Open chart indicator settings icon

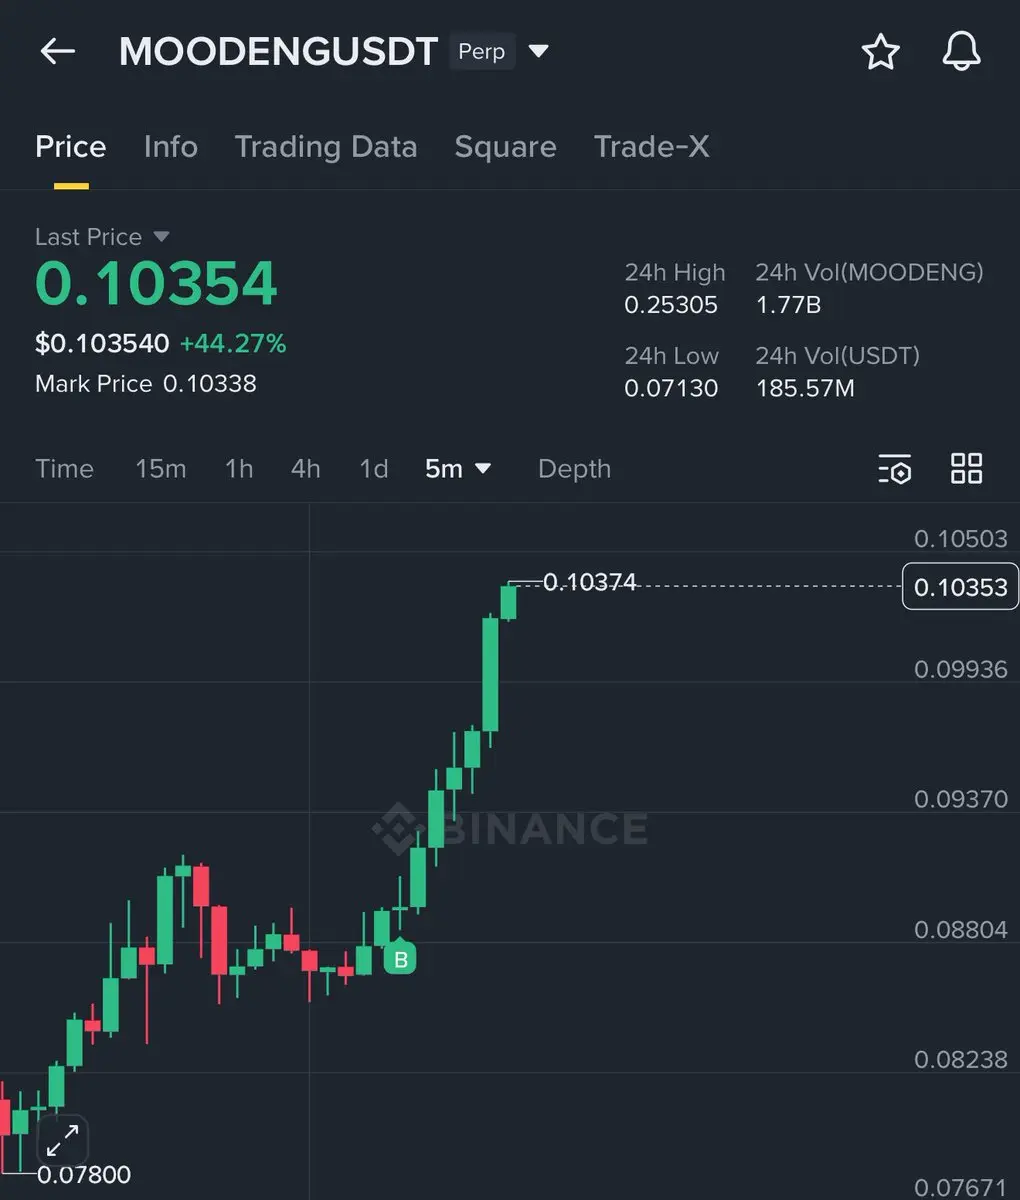895,468
